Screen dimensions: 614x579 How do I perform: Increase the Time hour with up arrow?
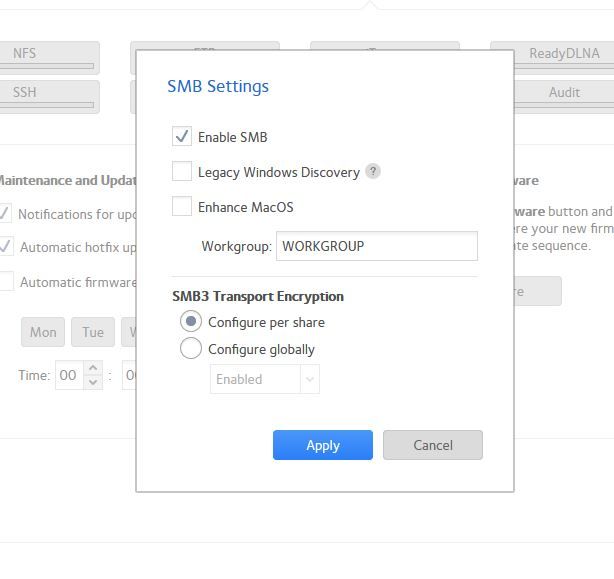[x=93, y=370]
